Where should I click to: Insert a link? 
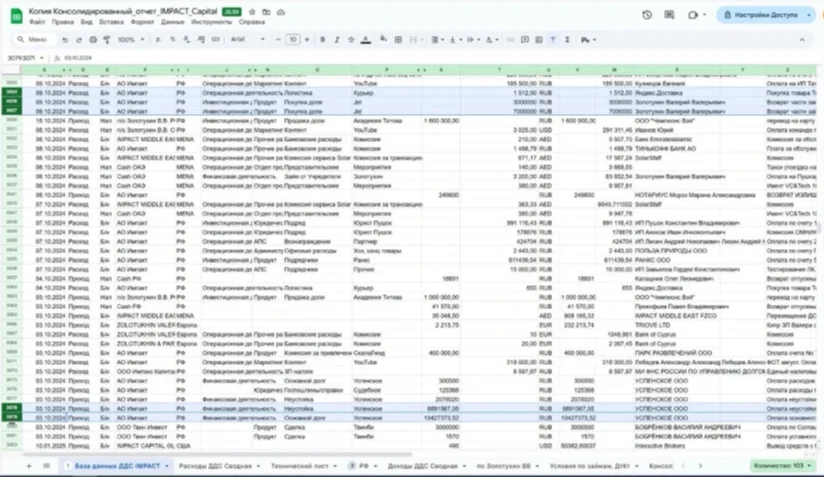[x=510, y=40]
